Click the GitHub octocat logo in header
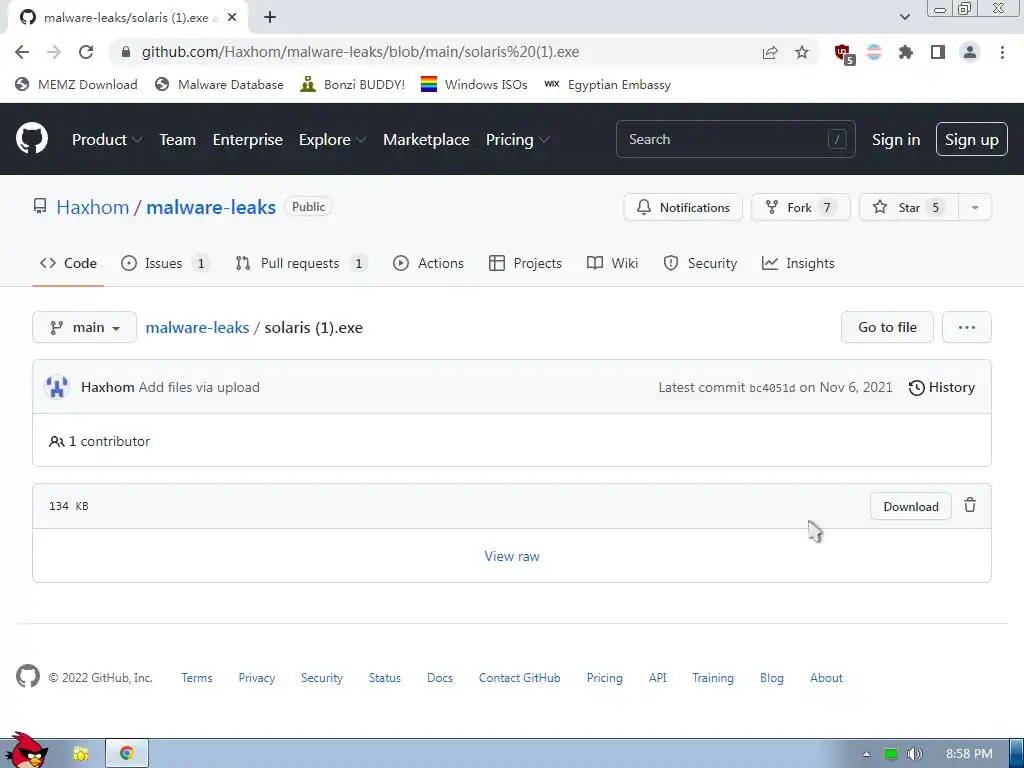This screenshot has height=768, width=1024. click(x=31, y=138)
